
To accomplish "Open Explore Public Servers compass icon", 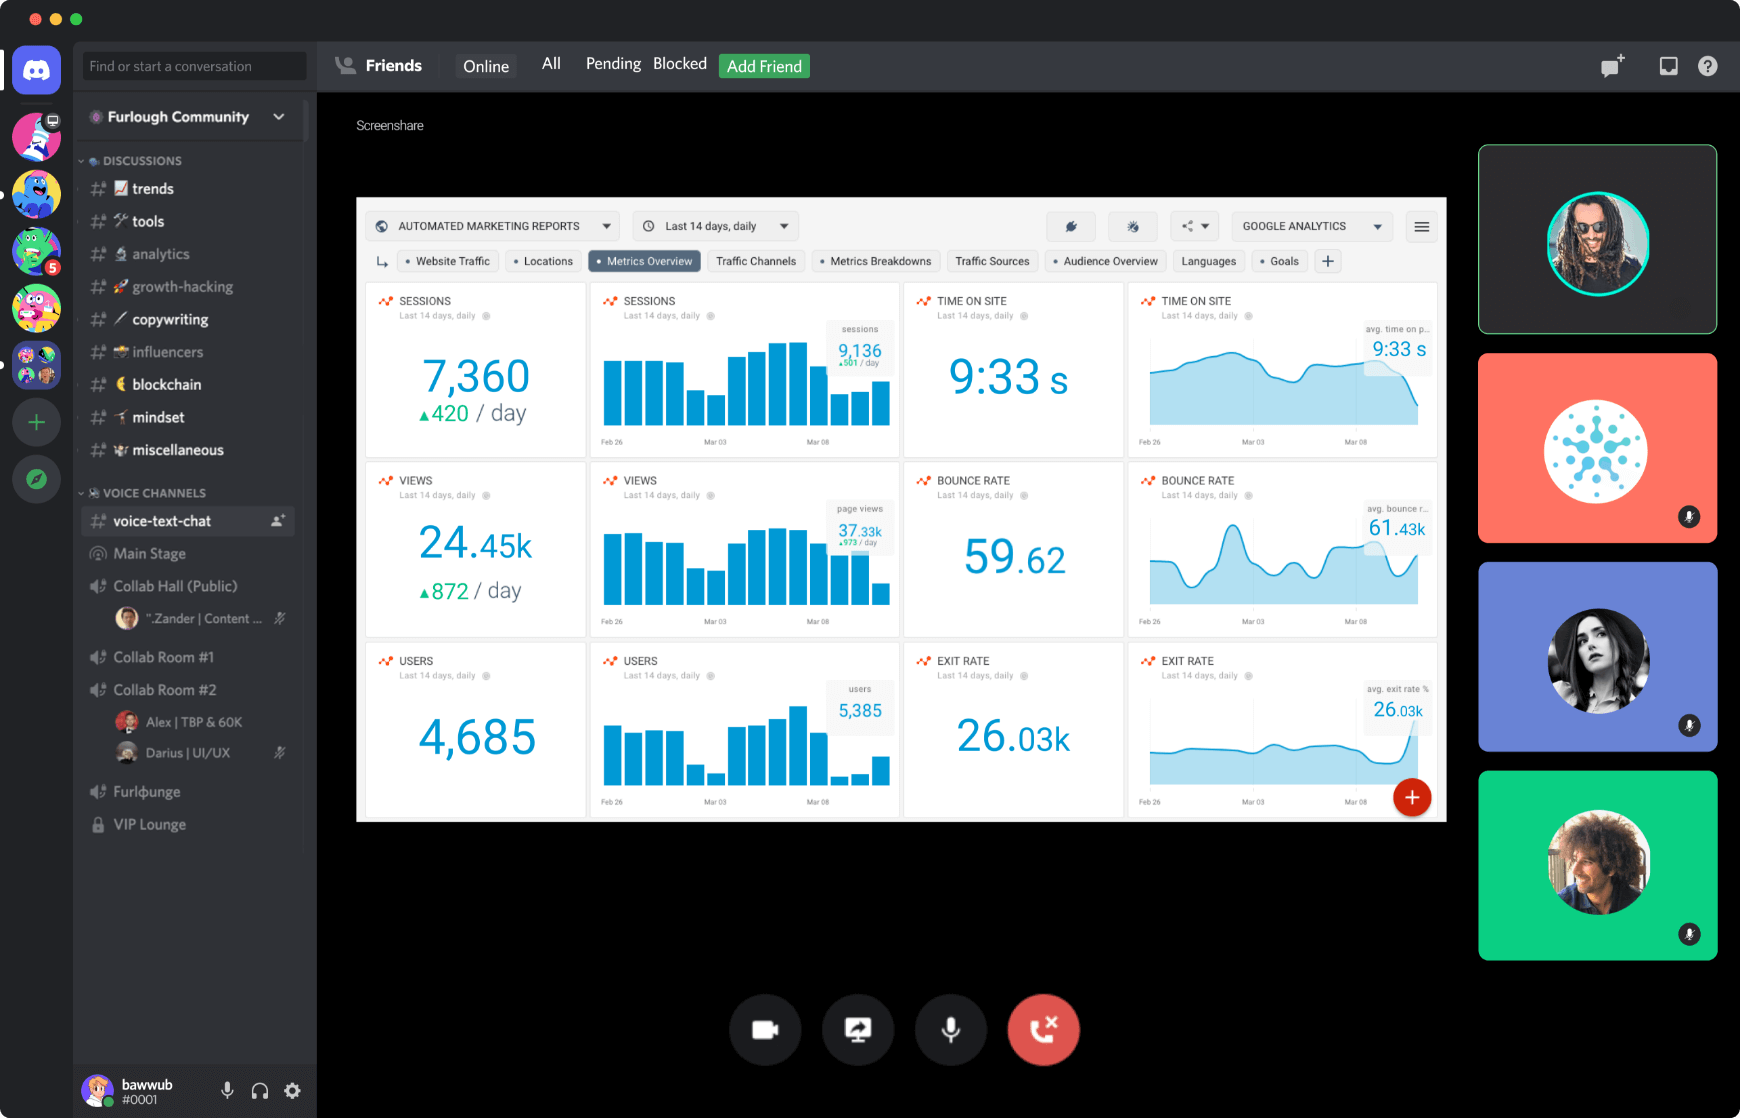I will pyautogui.click(x=37, y=479).
